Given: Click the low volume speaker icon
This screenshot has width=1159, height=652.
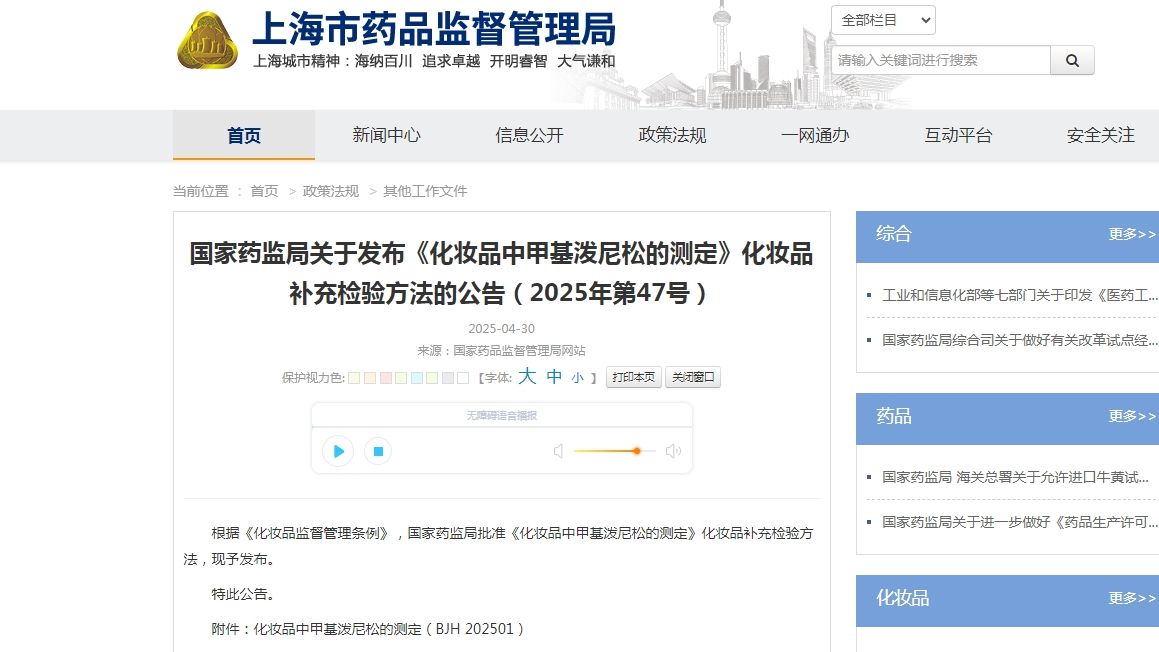Looking at the screenshot, I should 558,451.
